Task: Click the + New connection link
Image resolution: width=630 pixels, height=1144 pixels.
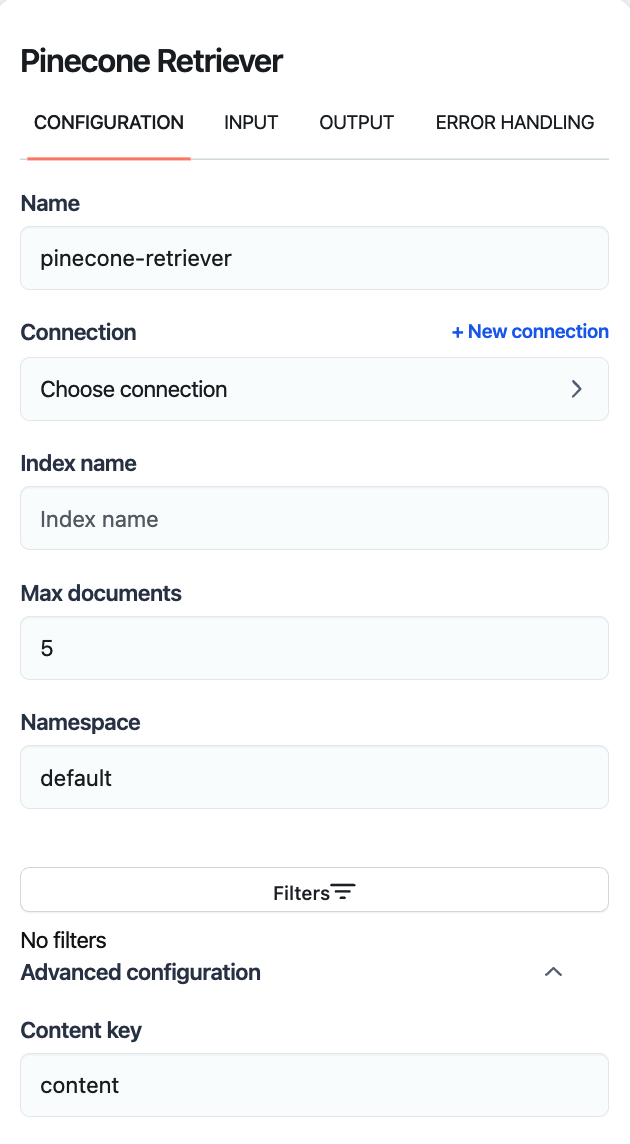Action: coord(530,331)
